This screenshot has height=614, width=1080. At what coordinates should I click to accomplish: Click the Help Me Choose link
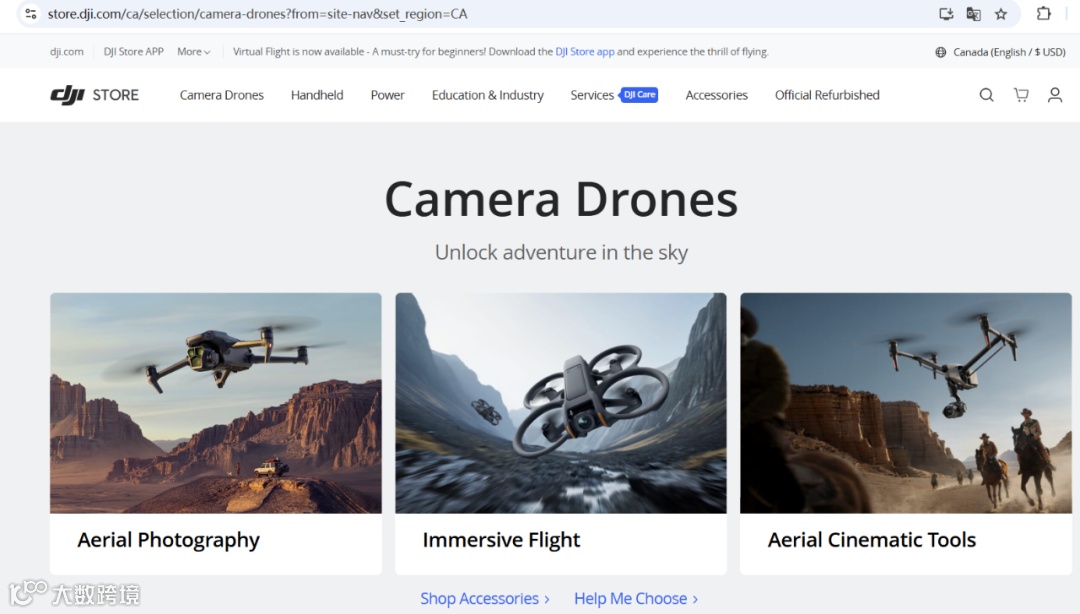coord(636,598)
